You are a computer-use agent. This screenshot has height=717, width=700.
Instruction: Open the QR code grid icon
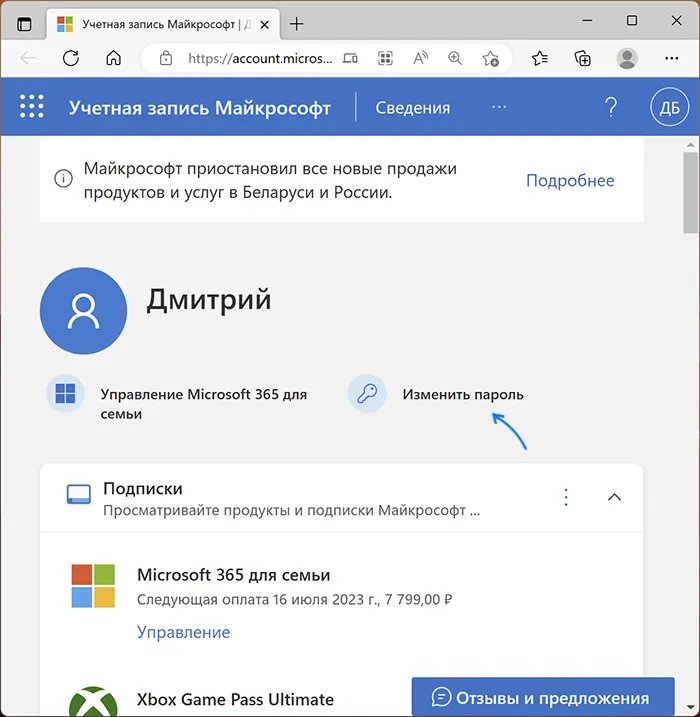click(385, 59)
